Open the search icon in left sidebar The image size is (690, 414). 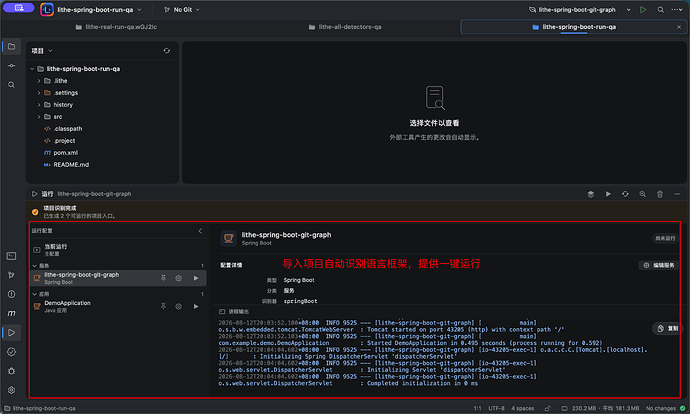pyautogui.click(x=11, y=85)
